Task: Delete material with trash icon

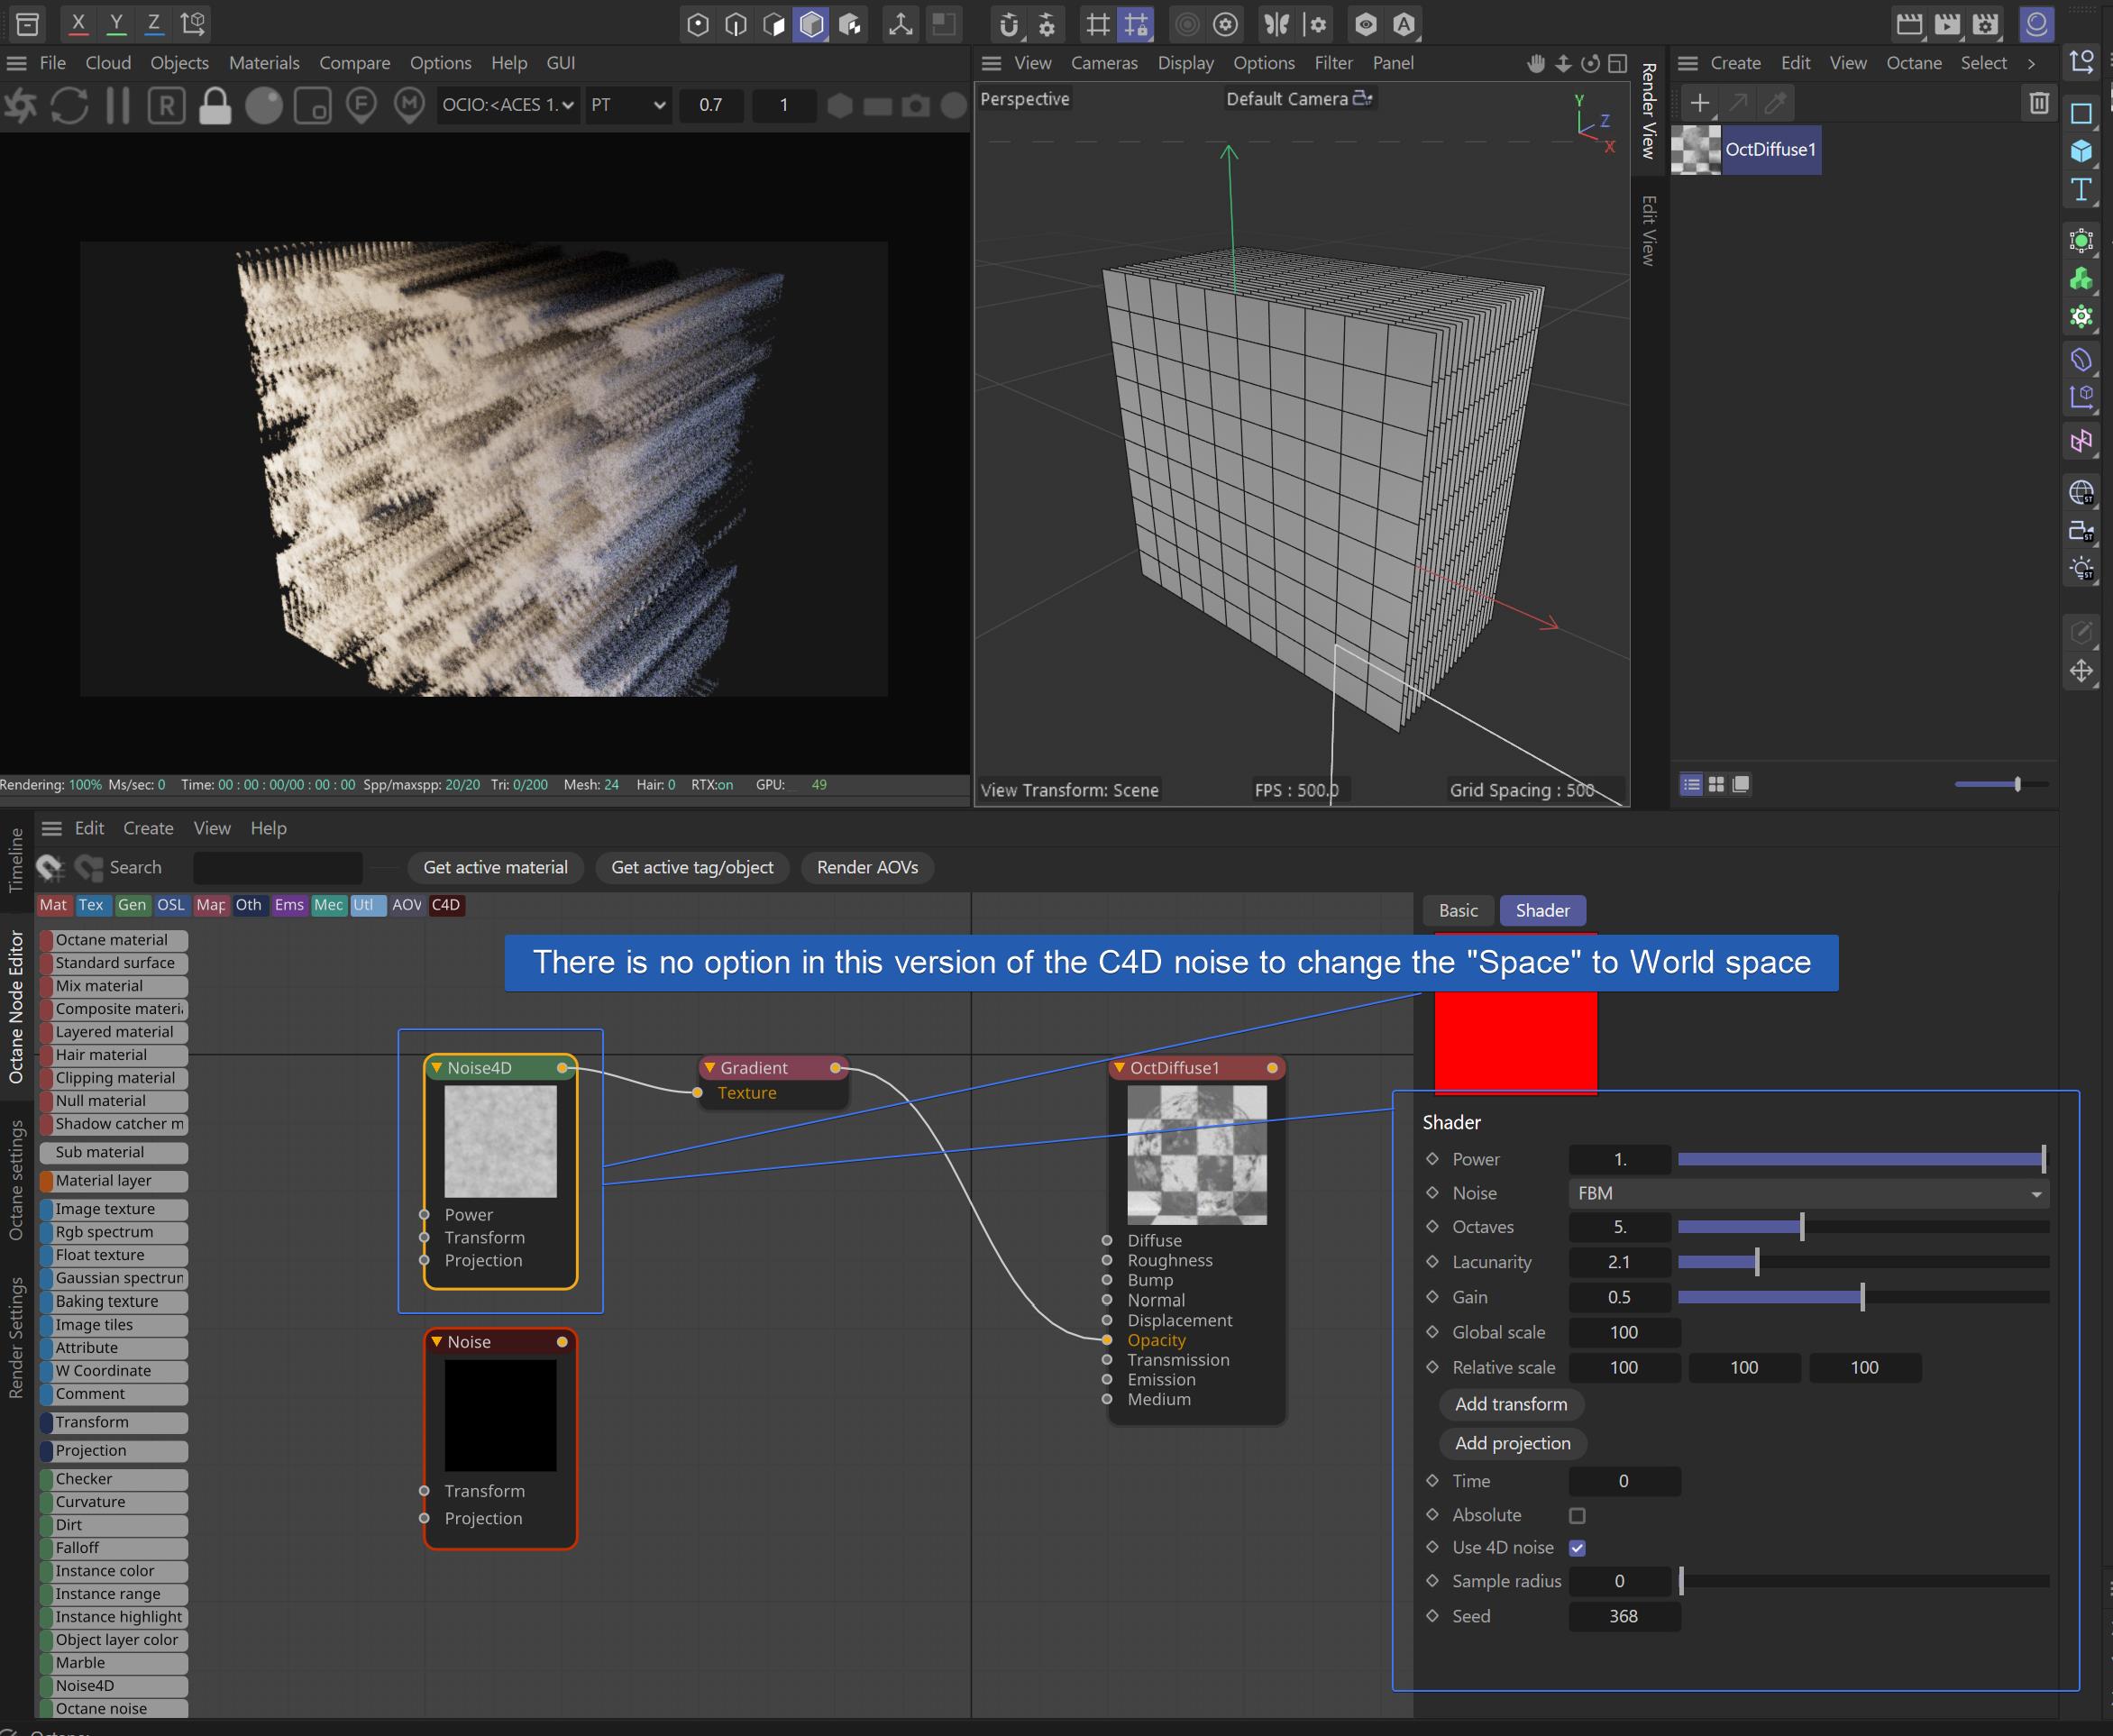Action: pyautogui.click(x=2039, y=103)
